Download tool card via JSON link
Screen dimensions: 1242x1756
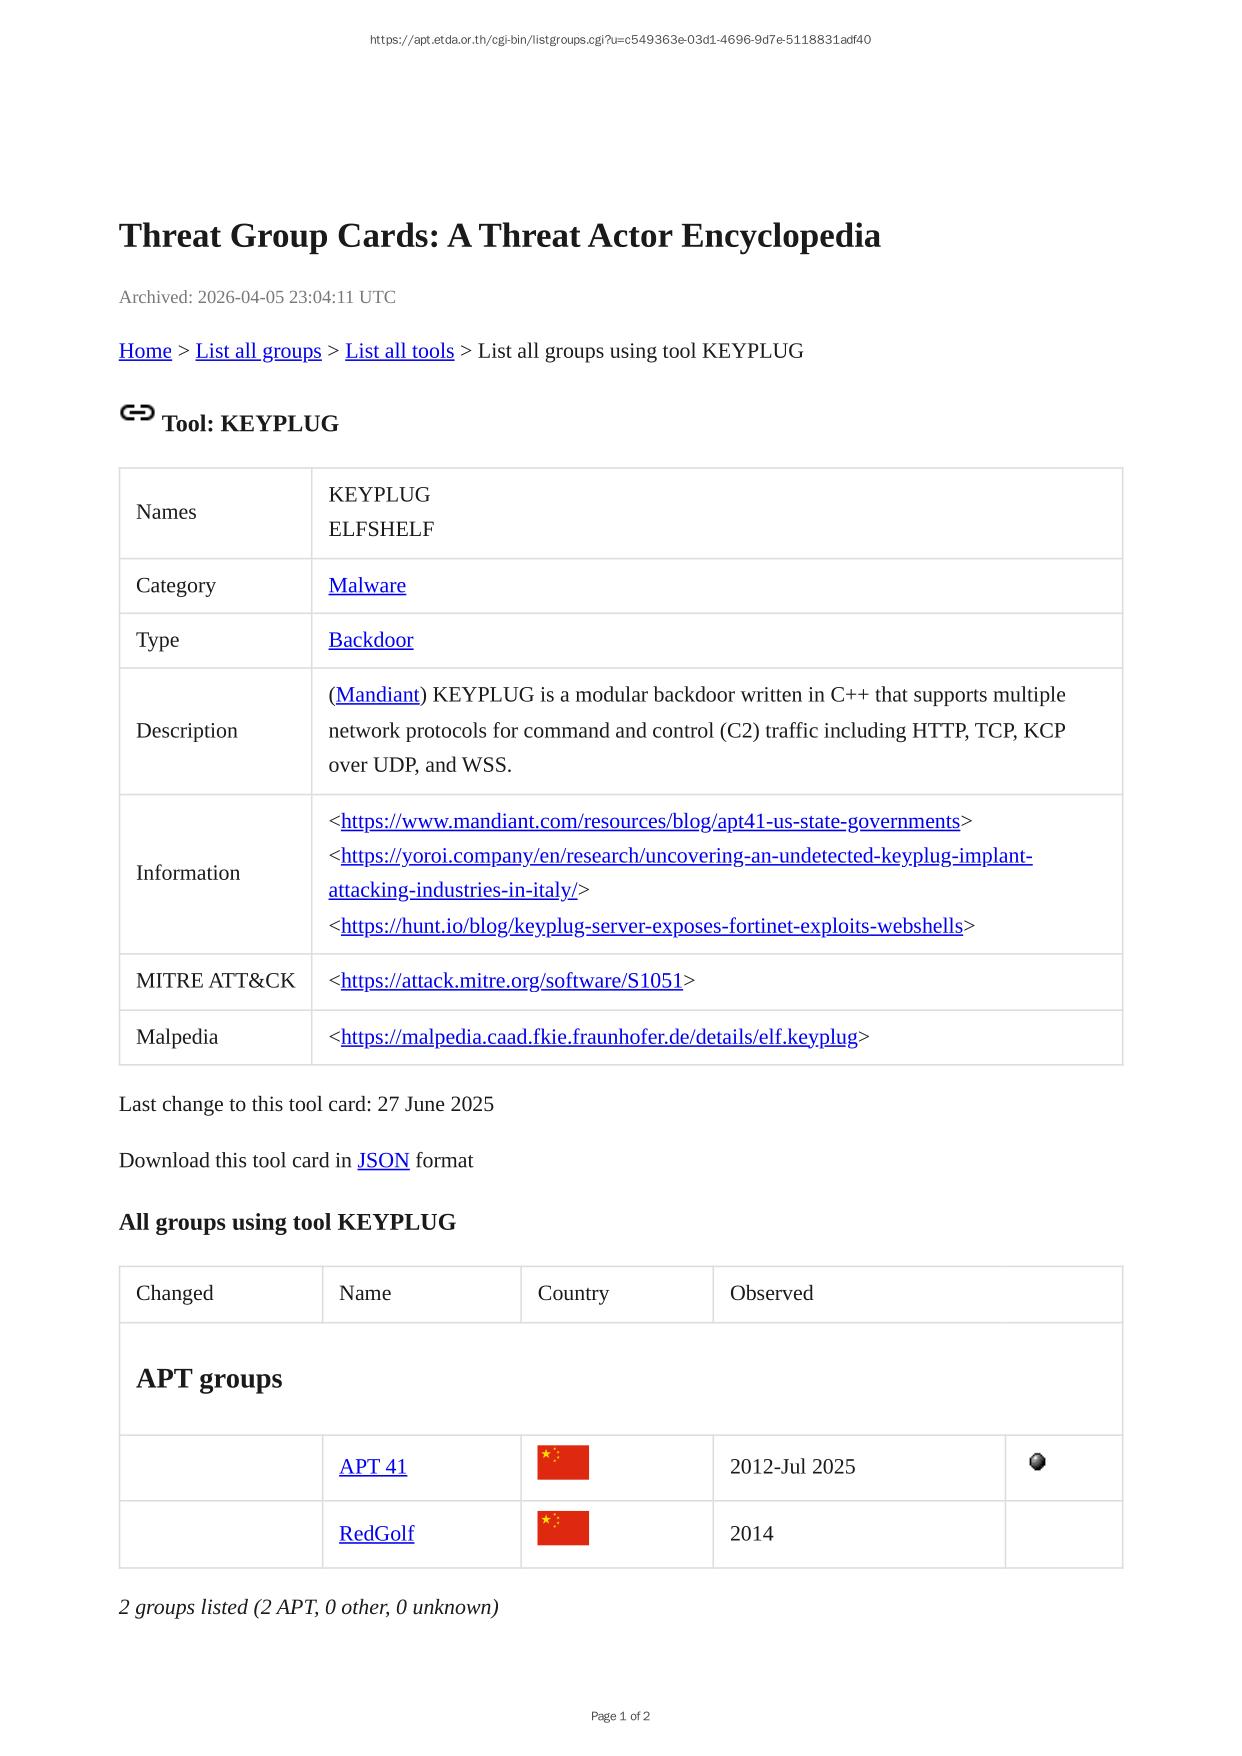tap(383, 1160)
